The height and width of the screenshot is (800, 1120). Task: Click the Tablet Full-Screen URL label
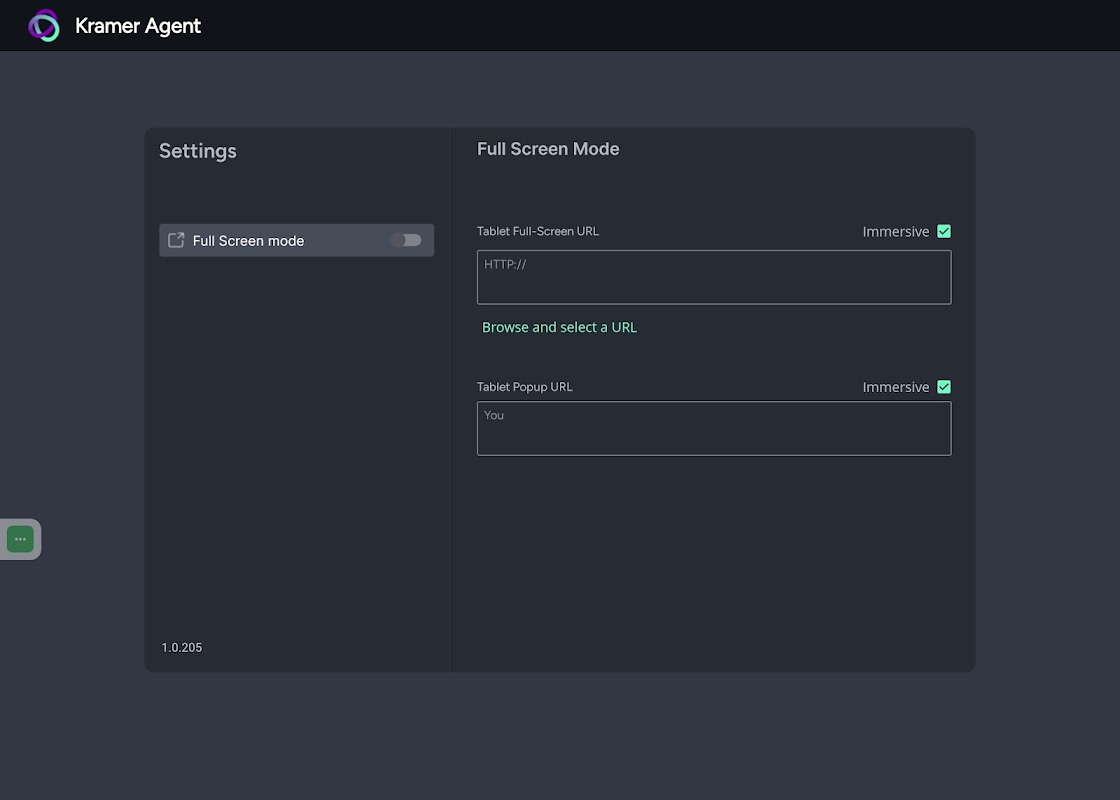[538, 231]
